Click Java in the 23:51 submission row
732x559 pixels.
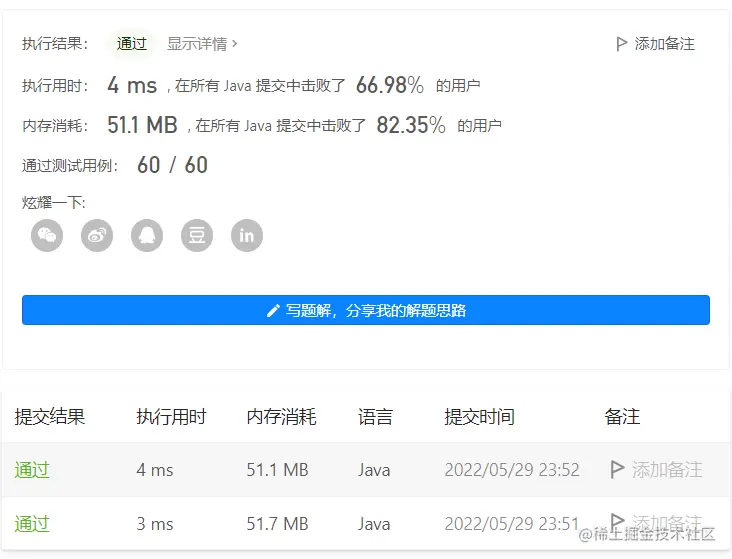click(374, 524)
